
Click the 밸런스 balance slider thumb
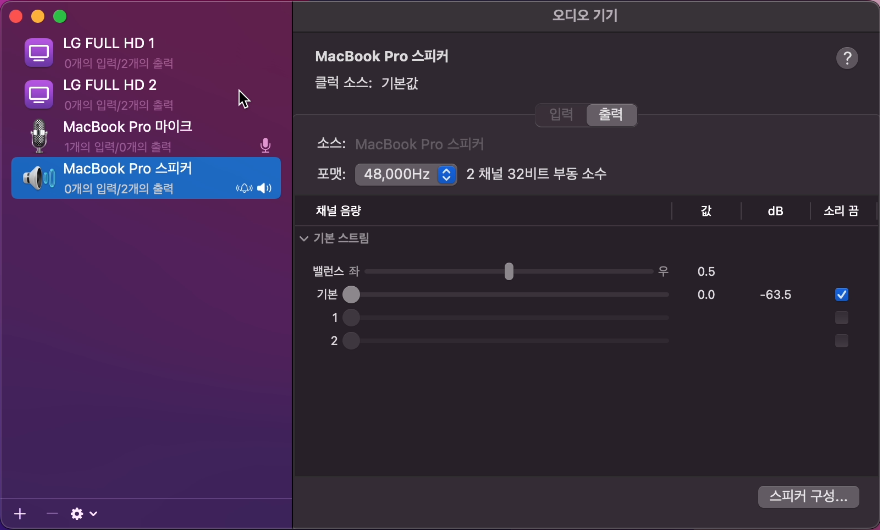508,271
